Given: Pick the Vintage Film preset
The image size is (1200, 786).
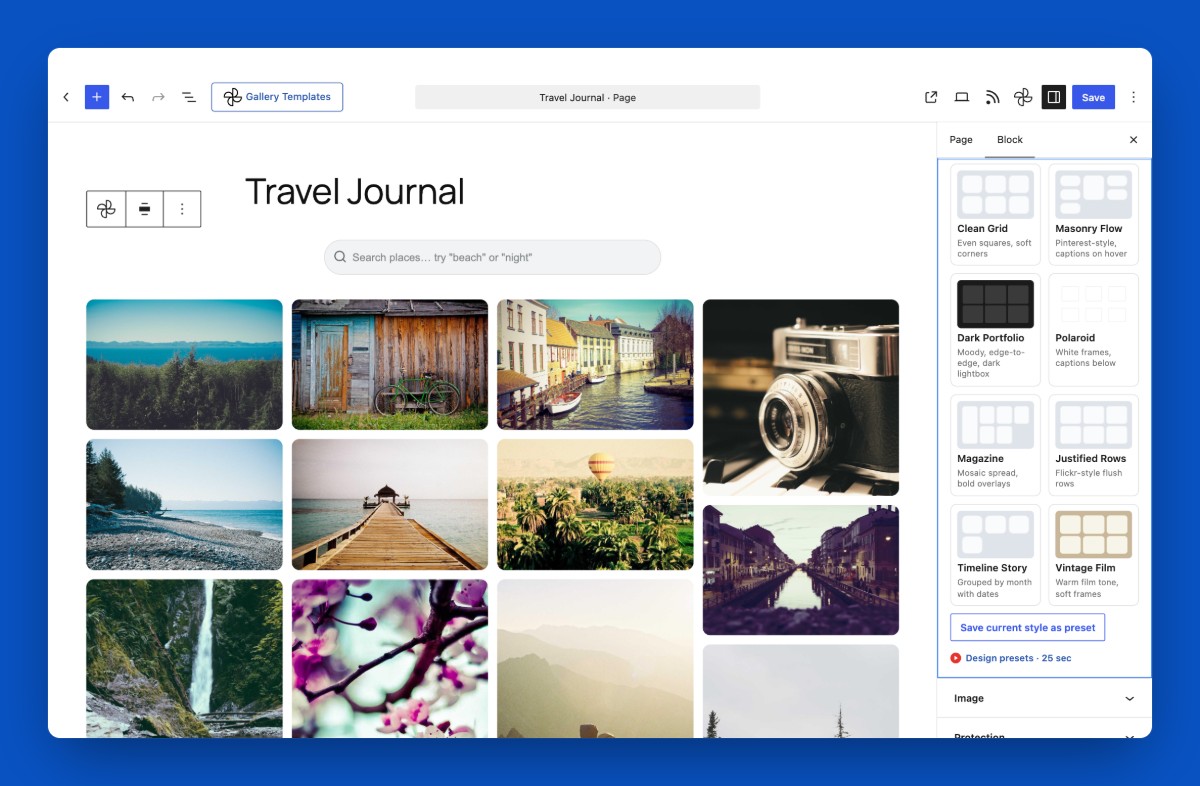Looking at the screenshot, I should click(1093, 555).
